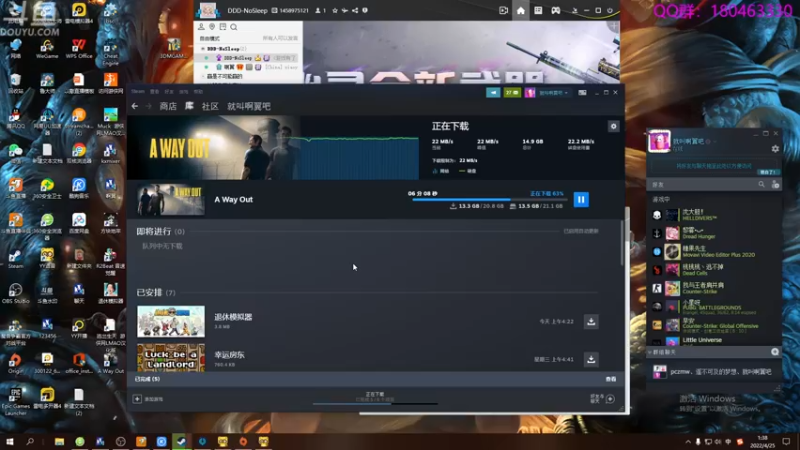Open friends list settings gear
Screen dimensions: 800x450
775,149
